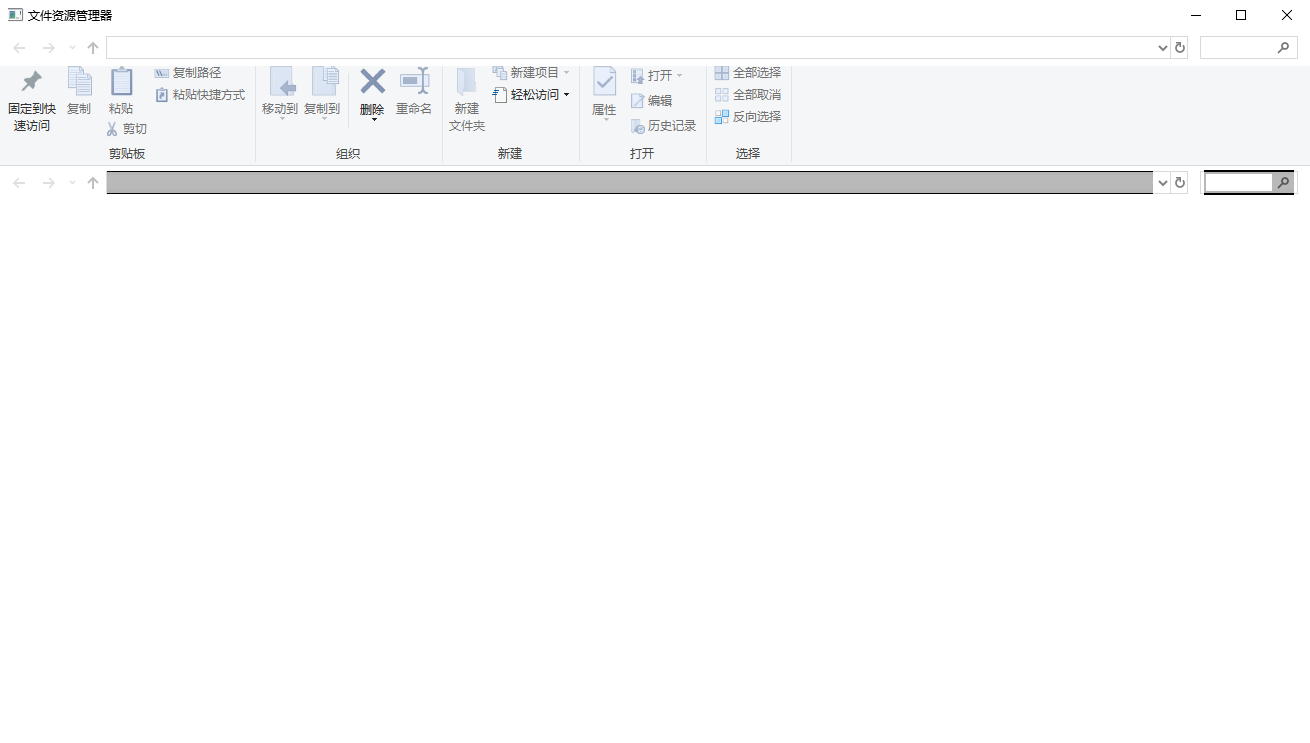Open Properties (属性) checkmark icon
The width and height of the screenshot is (1310, 743).
click(604, 82)
